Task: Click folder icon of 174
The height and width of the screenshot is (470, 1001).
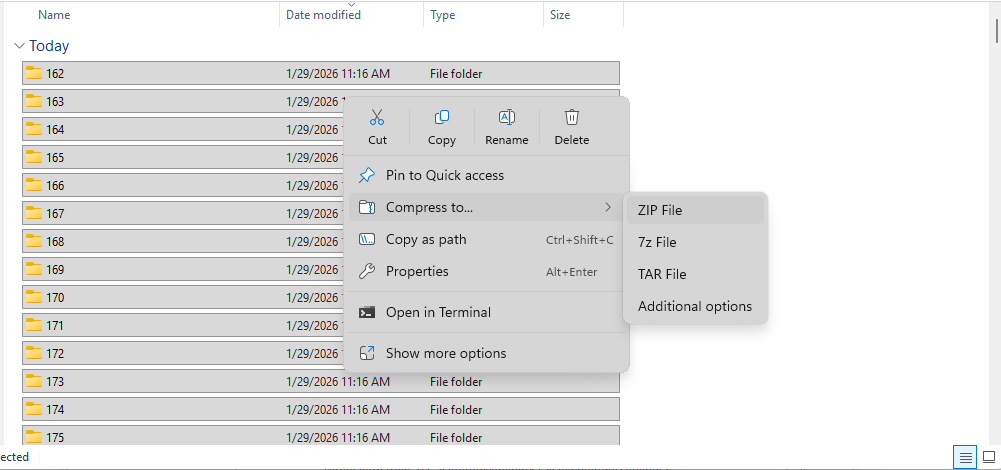Action: click(34, 409)
